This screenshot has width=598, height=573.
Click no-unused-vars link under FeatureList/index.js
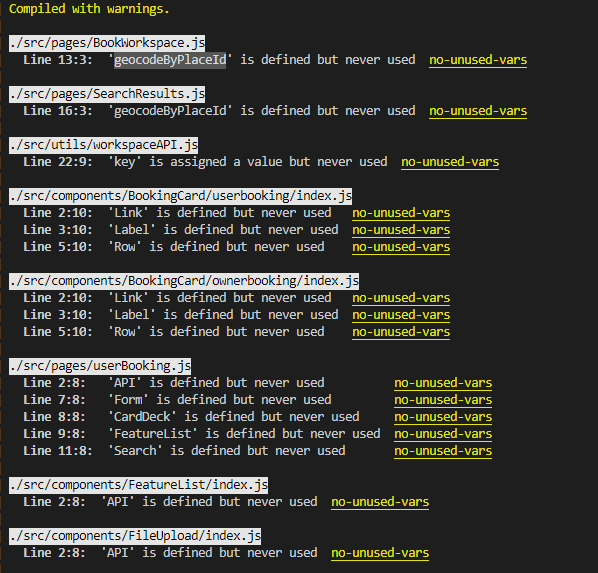click(380, 502)
